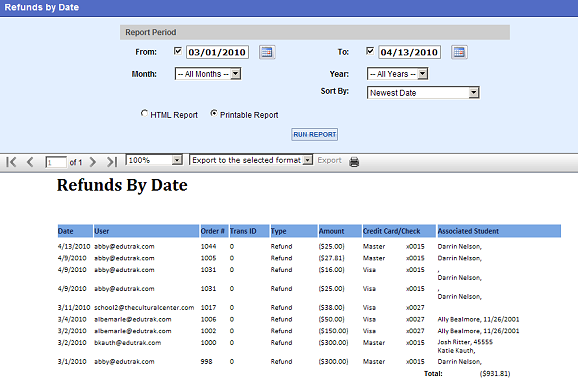This screenshot has width=578, height=380.
Task: Click the User column header
Action: pyautogui.click(x=146, y=231)
